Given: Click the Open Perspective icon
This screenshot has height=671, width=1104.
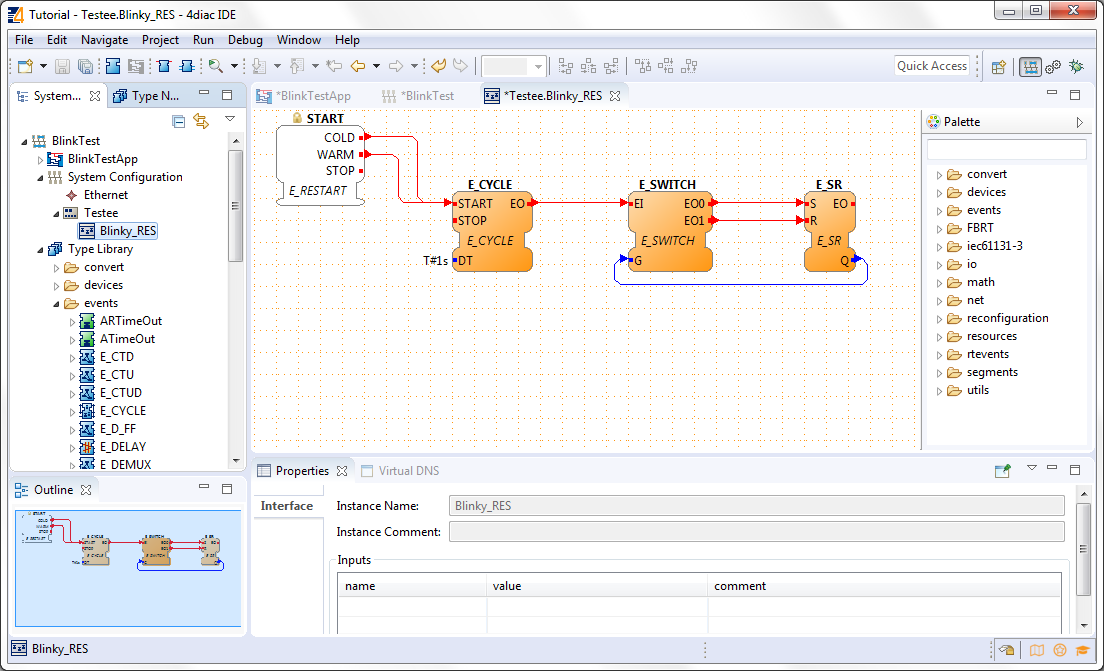Looking at the screenshot, I should click(998, 66).
